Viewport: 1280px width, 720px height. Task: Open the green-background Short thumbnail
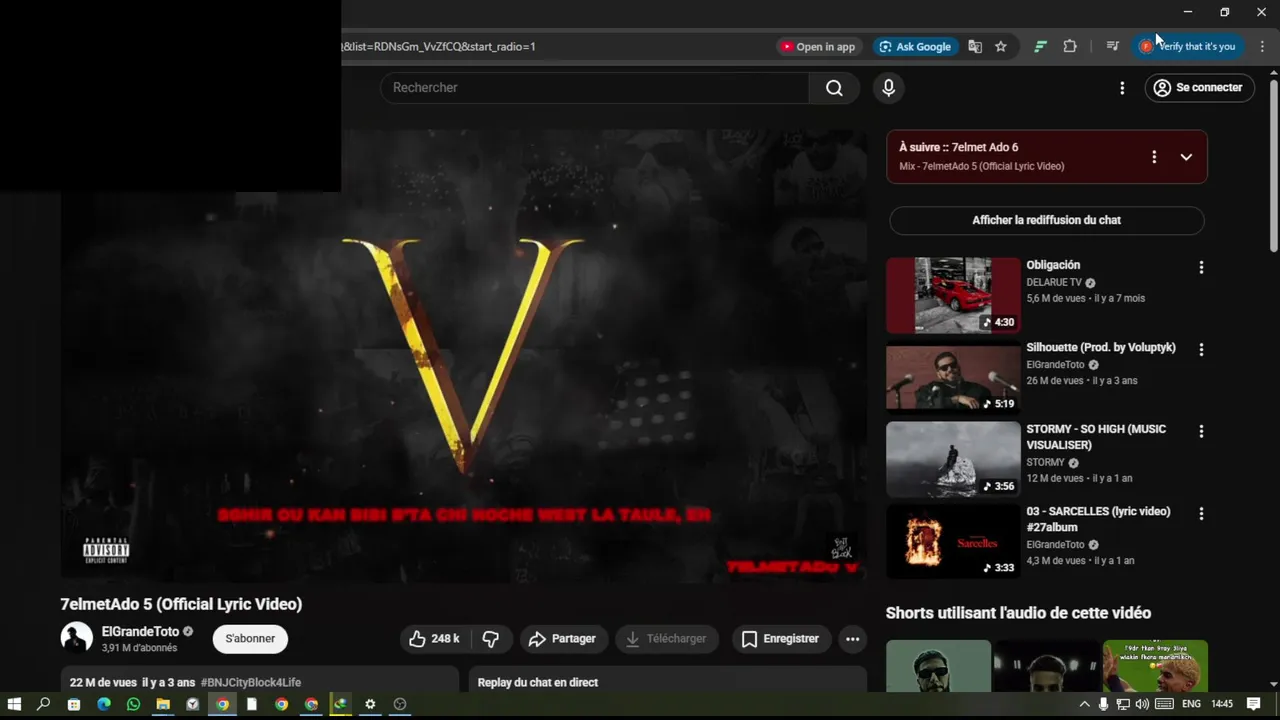click(x=1155, y=666)
